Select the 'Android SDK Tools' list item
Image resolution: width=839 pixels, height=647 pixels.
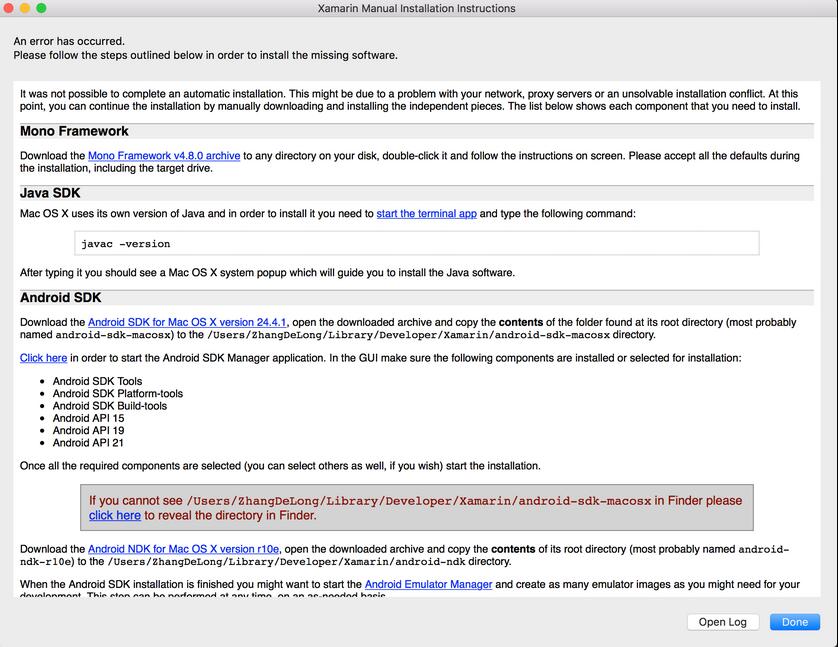[x=97, y=381]
